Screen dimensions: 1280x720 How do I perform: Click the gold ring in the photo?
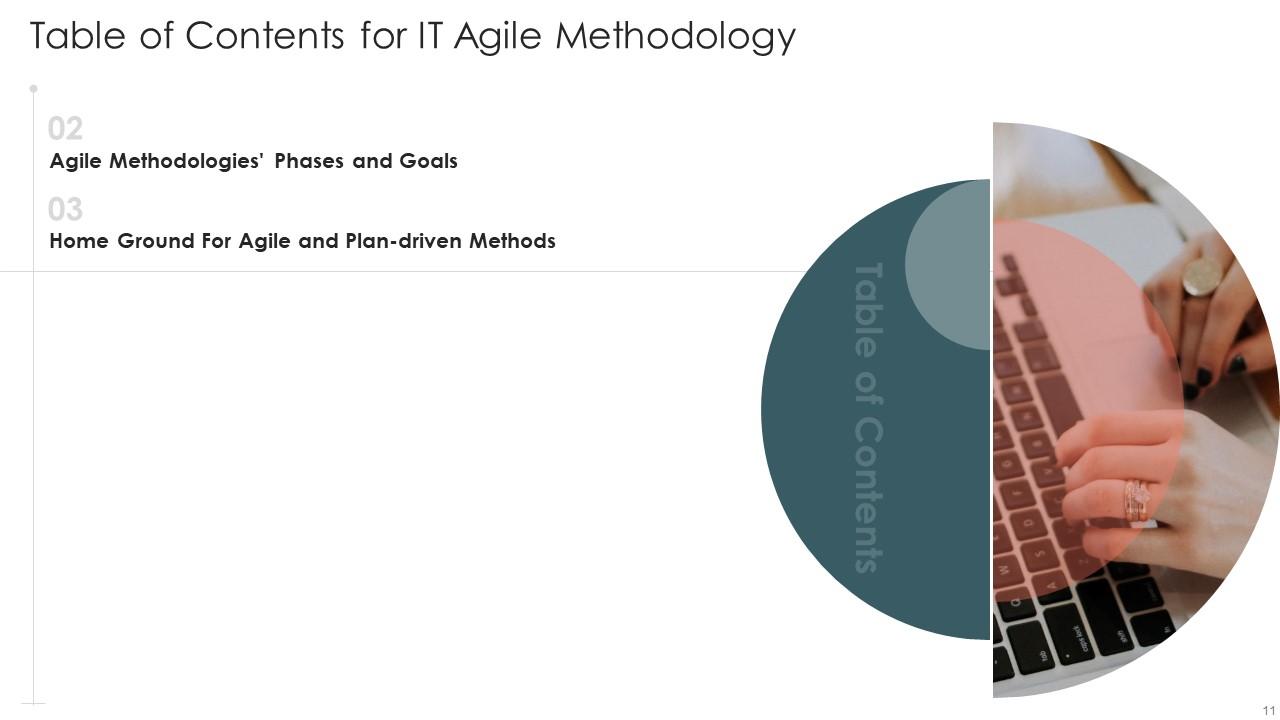coord(1201,277)
